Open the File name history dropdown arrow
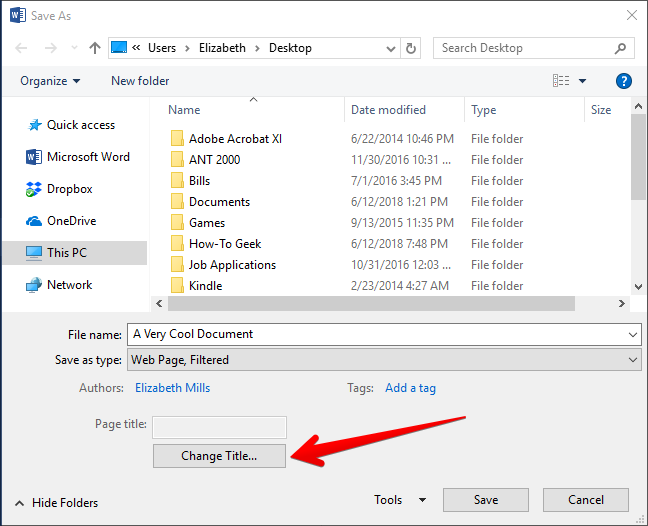648x526 pixels. click(x=633, y=335)
